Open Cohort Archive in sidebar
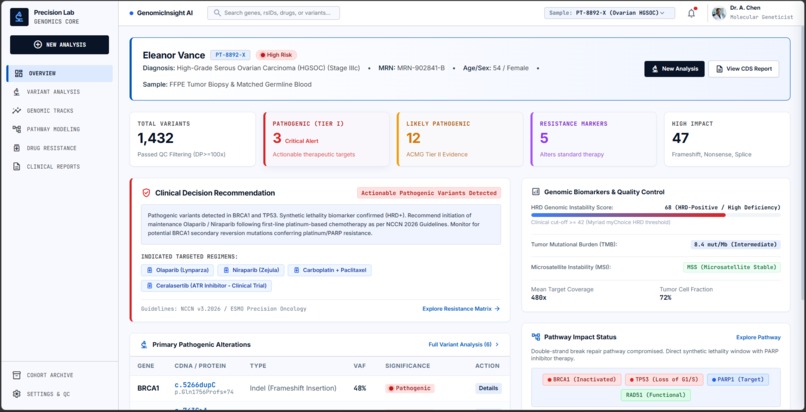Screen dimensions: 806x412 [x=60, y=375]
